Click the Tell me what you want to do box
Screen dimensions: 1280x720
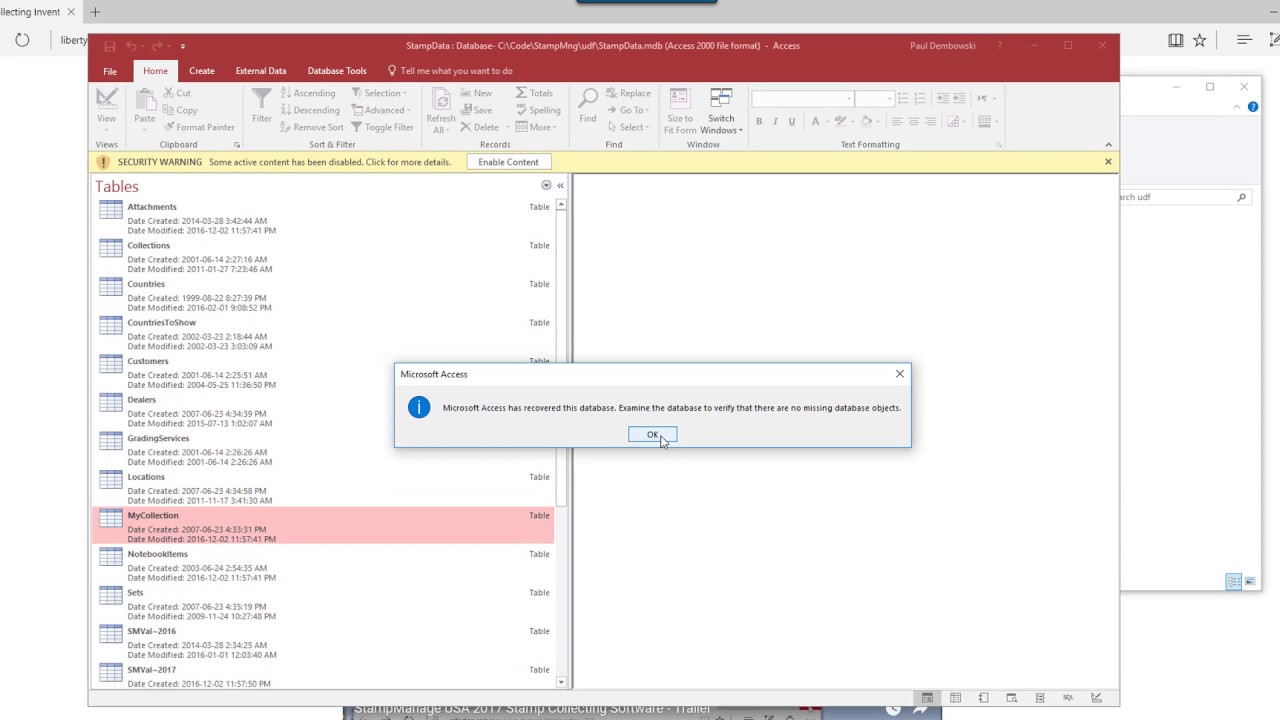[x=450, y=71]
